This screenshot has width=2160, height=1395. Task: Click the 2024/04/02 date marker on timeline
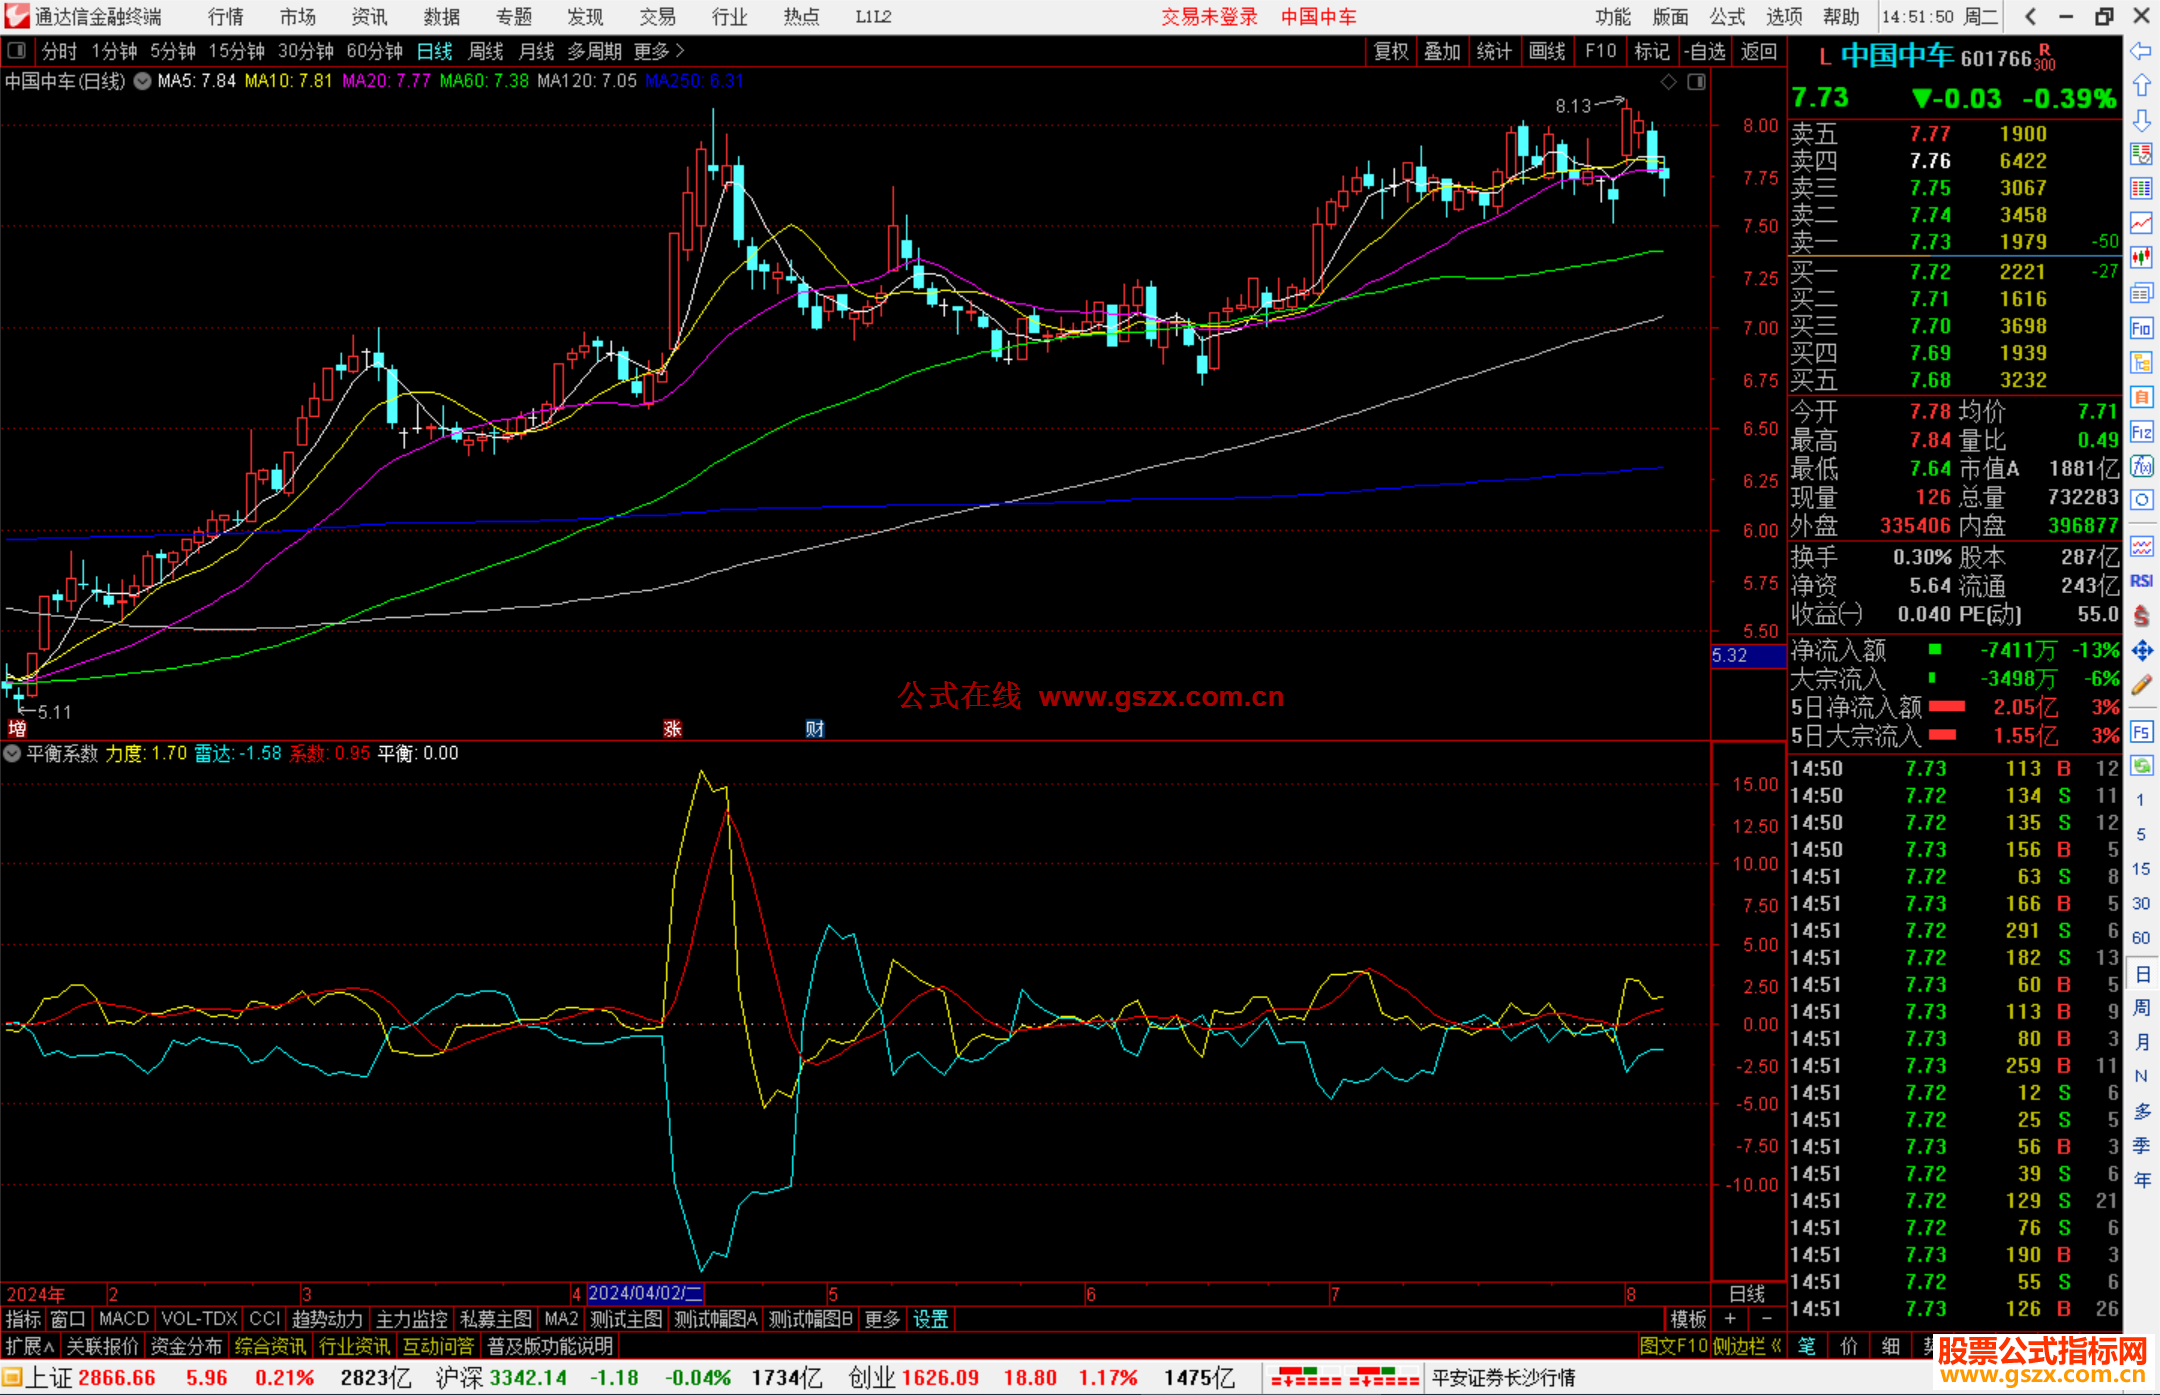point(645,1293)
